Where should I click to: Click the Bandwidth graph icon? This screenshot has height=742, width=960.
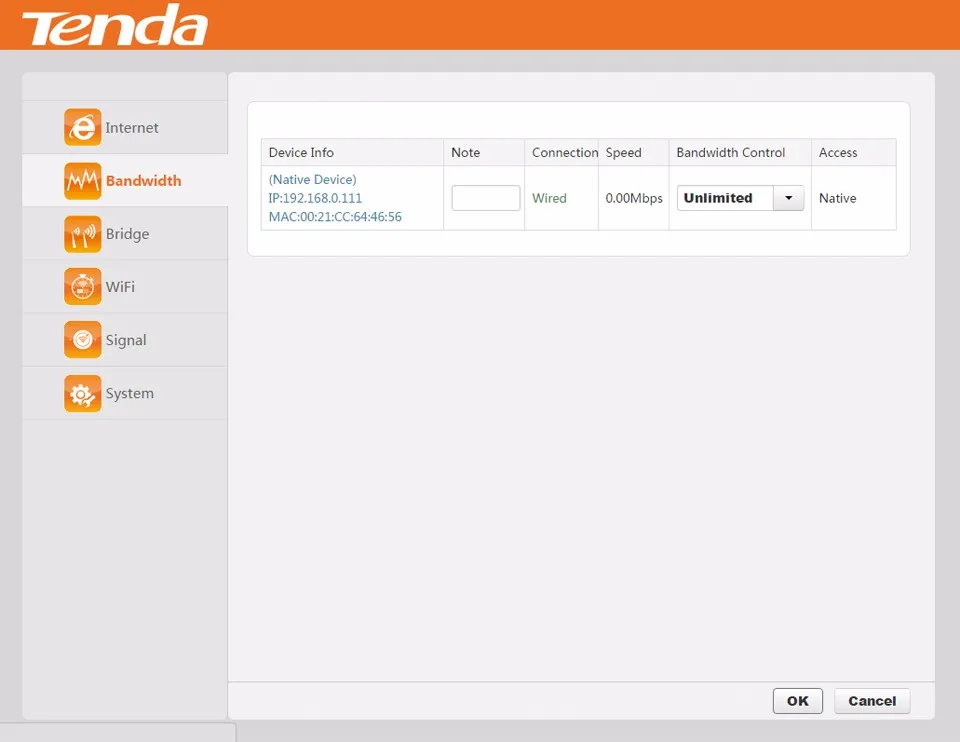point(83,181)
